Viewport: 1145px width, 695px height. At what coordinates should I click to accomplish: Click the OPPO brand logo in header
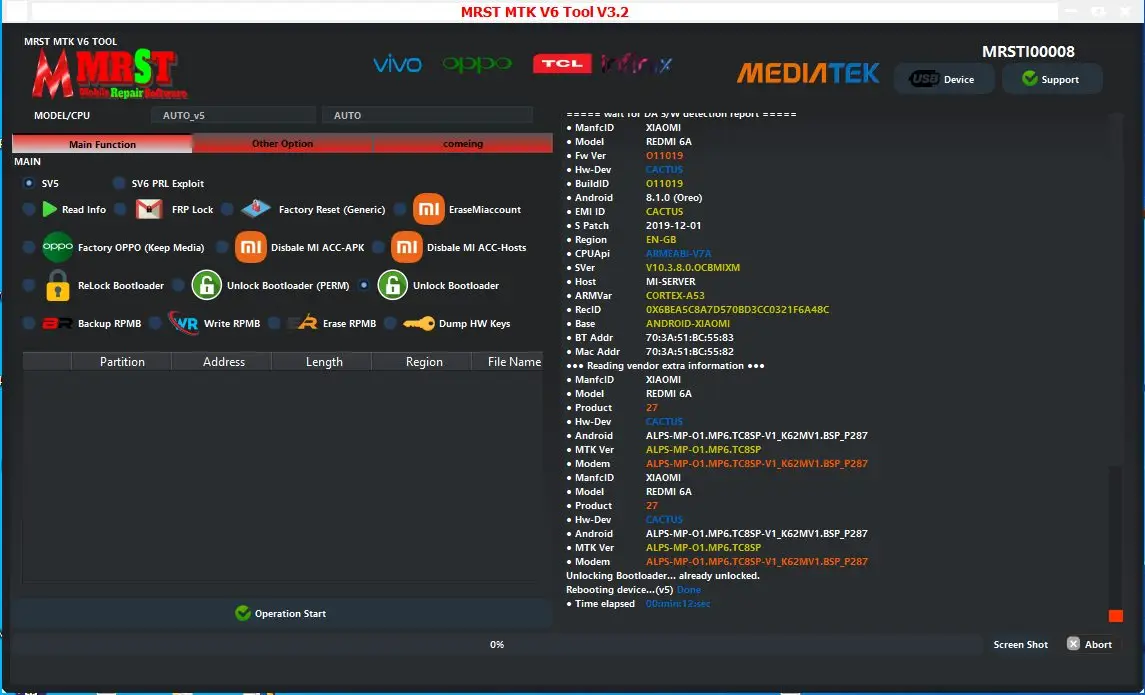point(477,64)
